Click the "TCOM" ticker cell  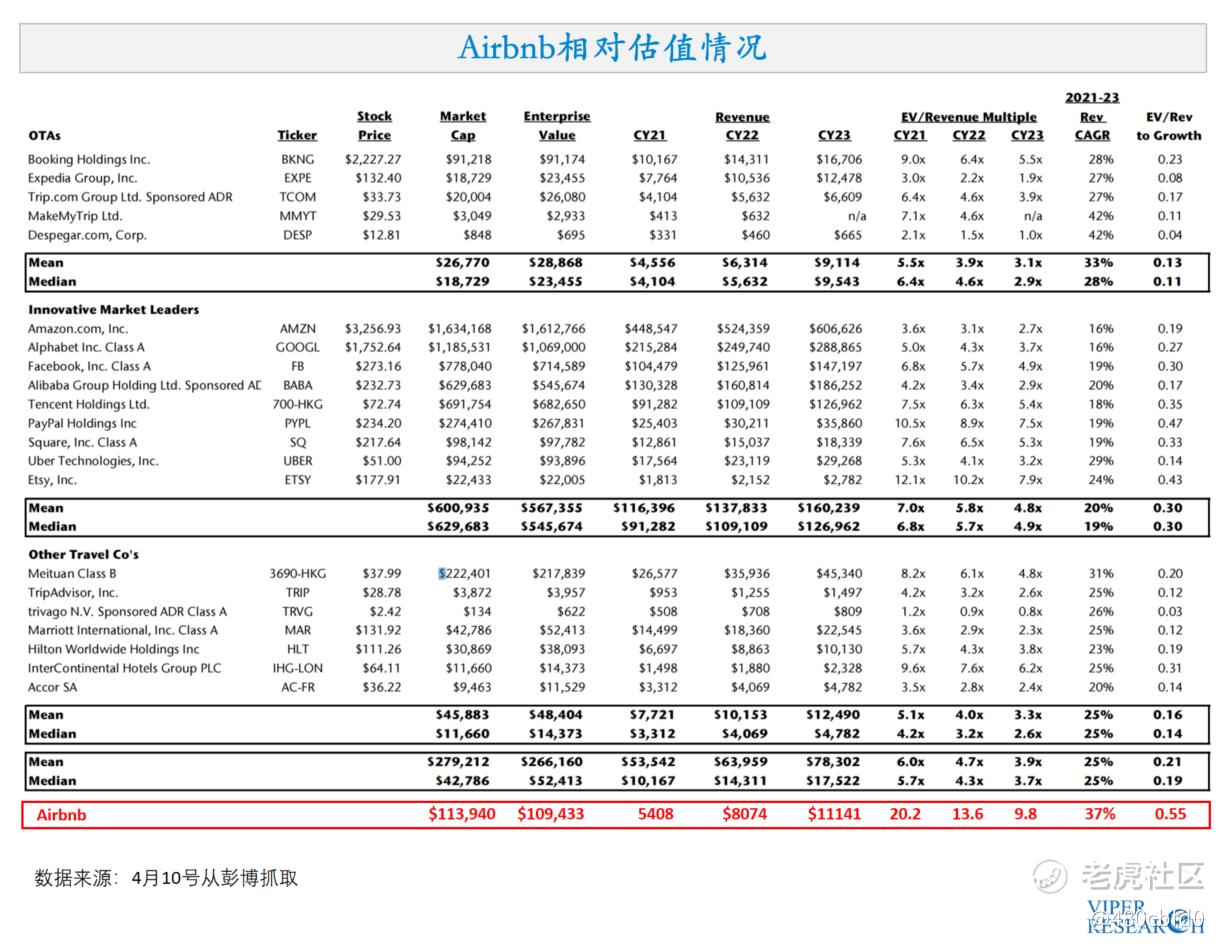297,197
